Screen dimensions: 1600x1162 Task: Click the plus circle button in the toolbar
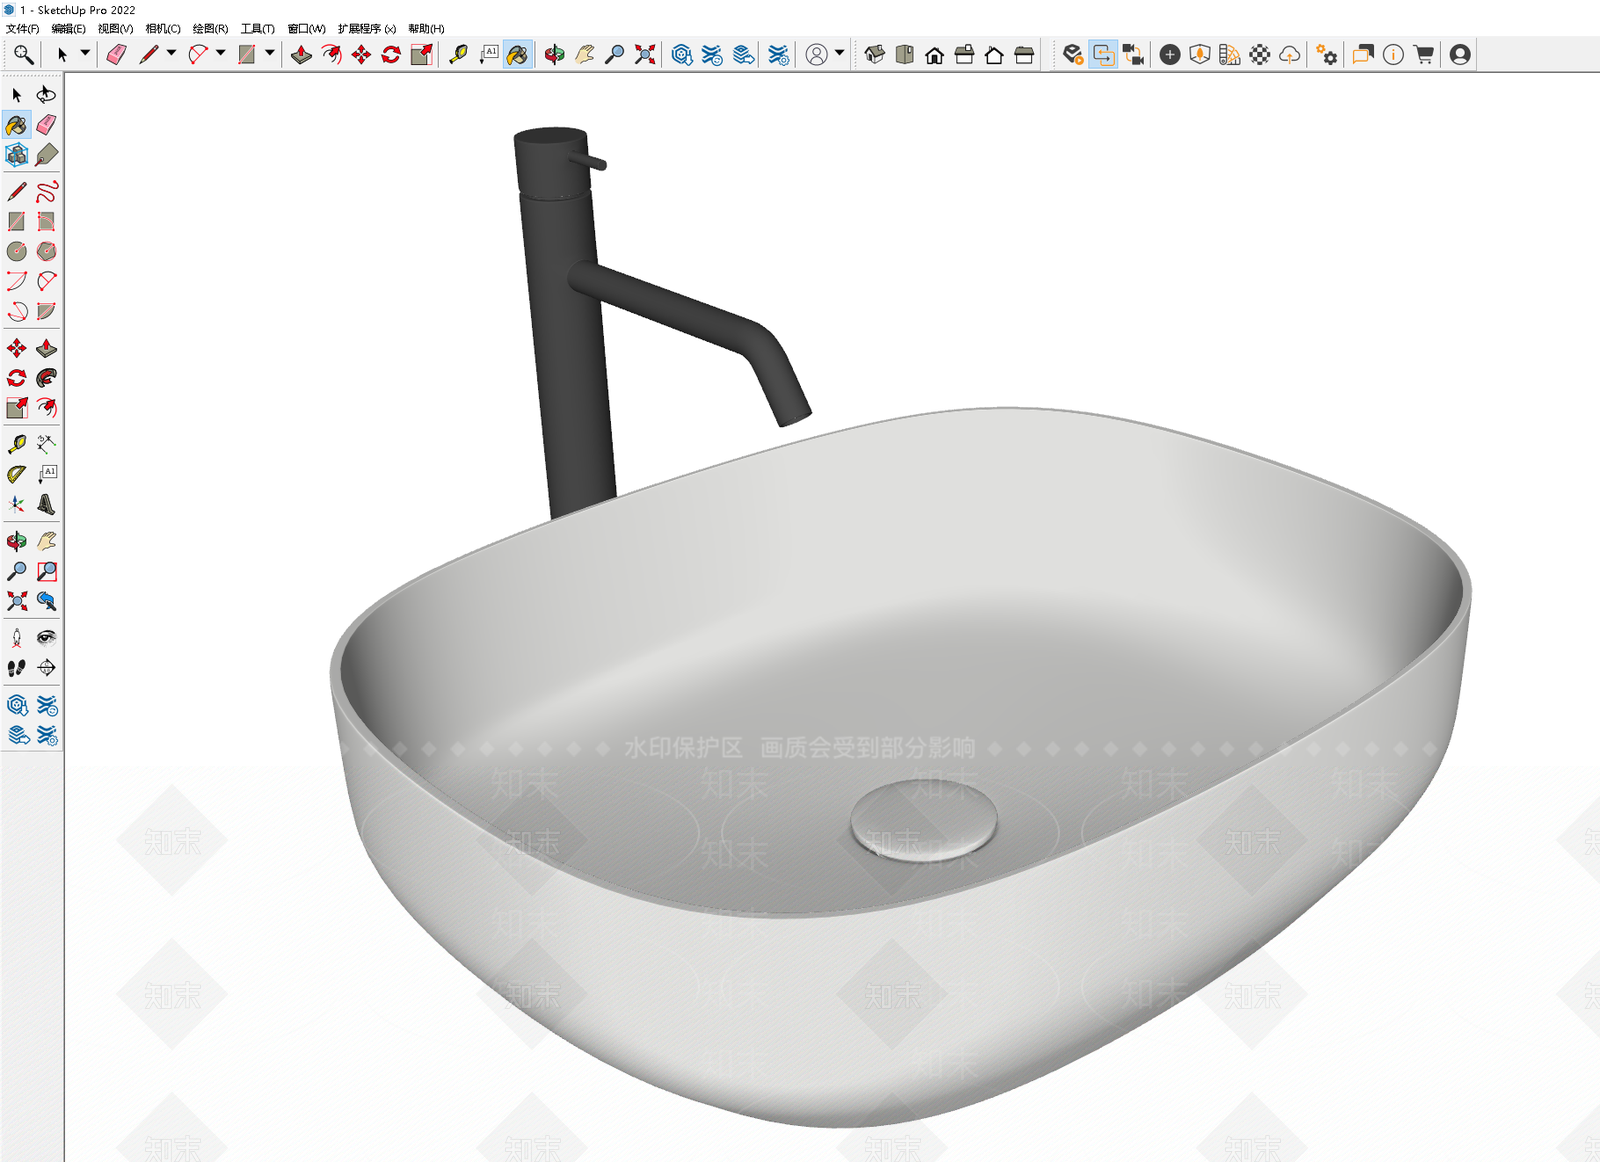tap(1170, 54)
